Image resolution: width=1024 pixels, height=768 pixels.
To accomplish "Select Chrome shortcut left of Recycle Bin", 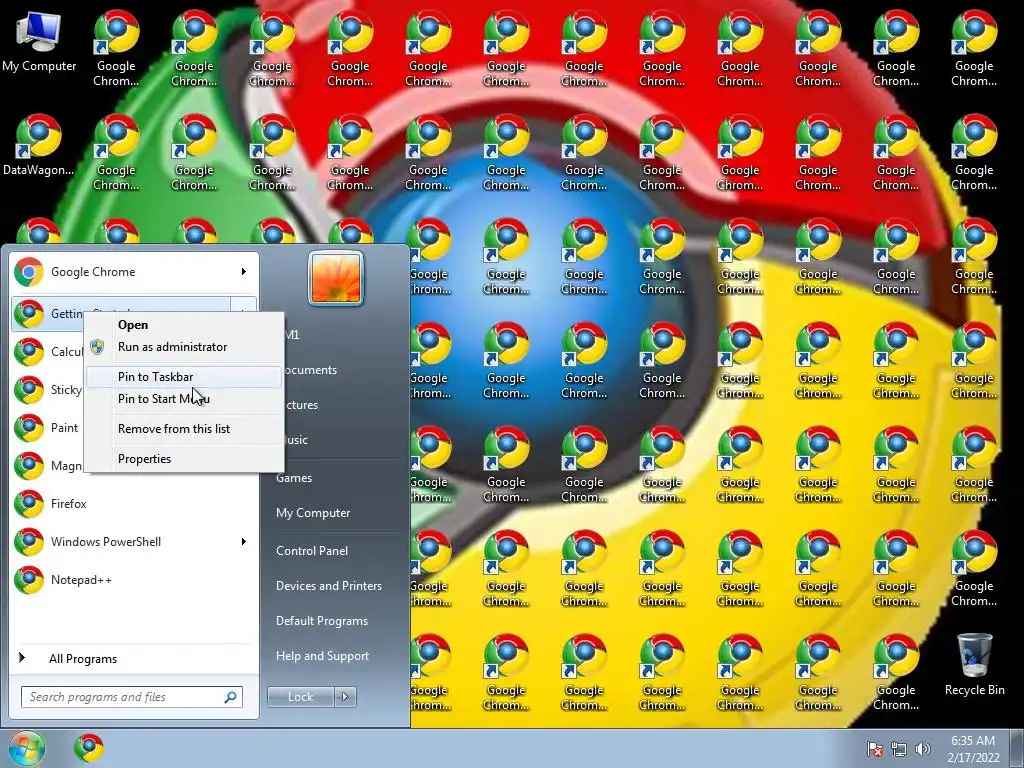I will coord(896,671).
